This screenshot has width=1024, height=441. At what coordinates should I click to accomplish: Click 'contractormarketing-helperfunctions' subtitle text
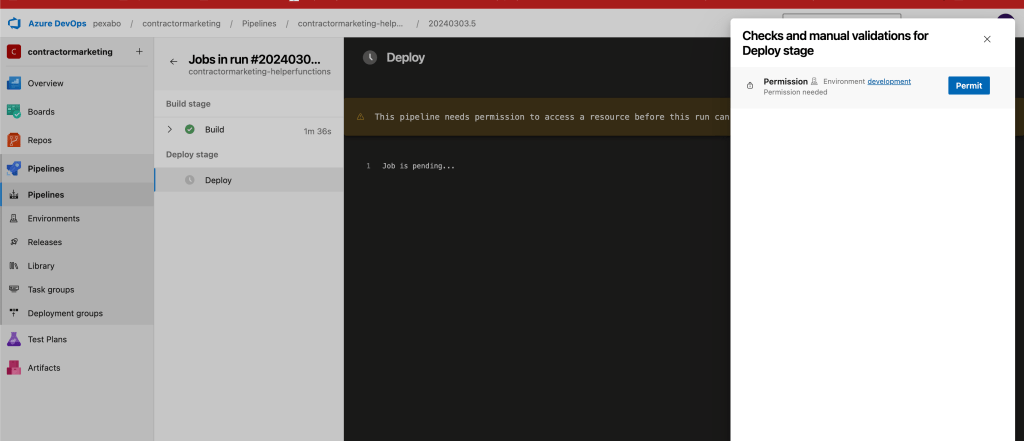[x=259, y=72]
